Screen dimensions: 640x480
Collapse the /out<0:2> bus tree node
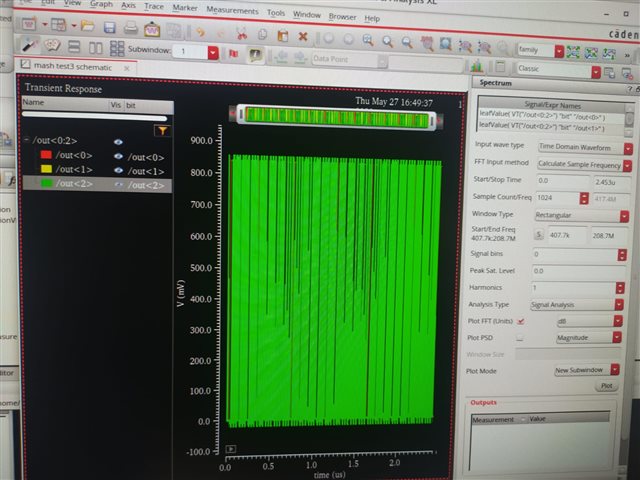(x=27, y=141)
